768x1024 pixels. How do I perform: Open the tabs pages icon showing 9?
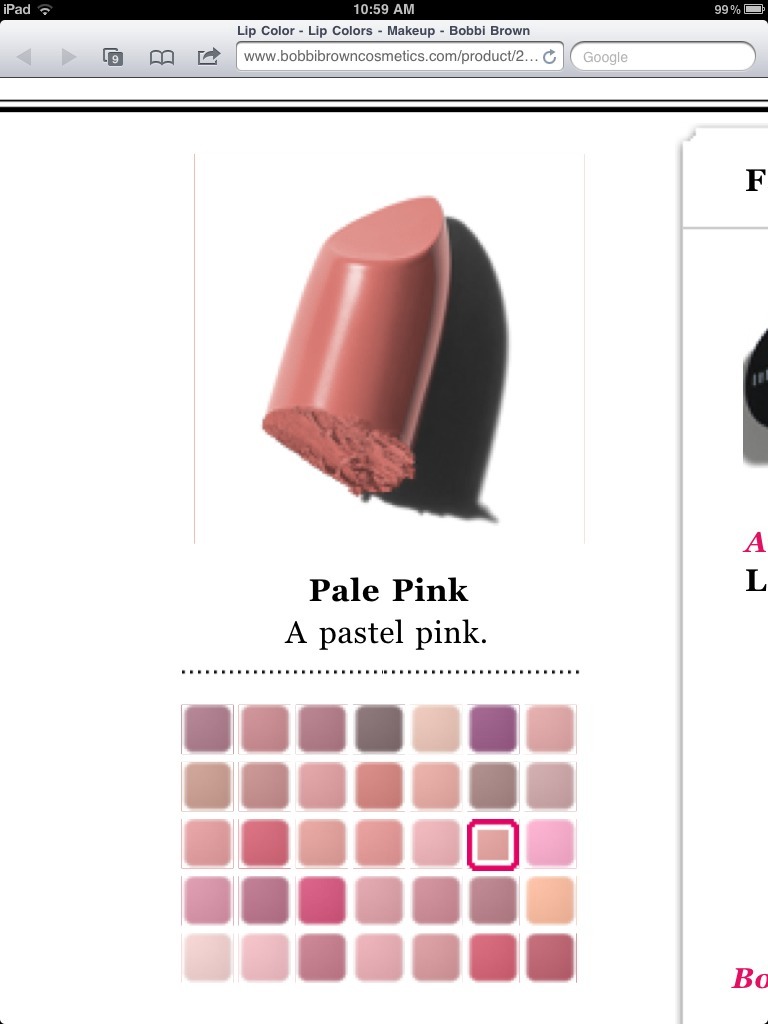click(x=113, y=57)
